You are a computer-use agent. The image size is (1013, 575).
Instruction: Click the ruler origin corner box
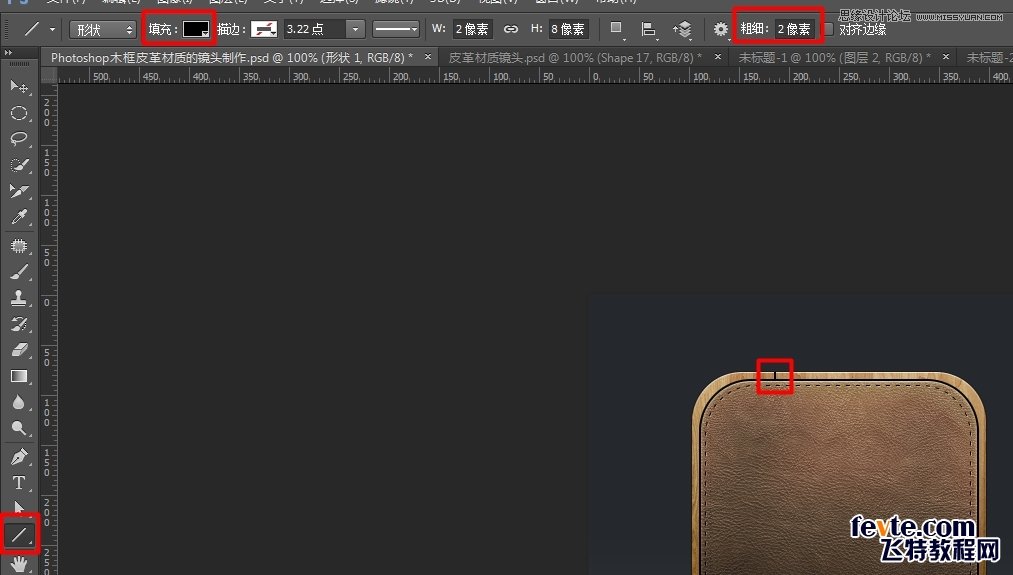(x=49, y=76)
